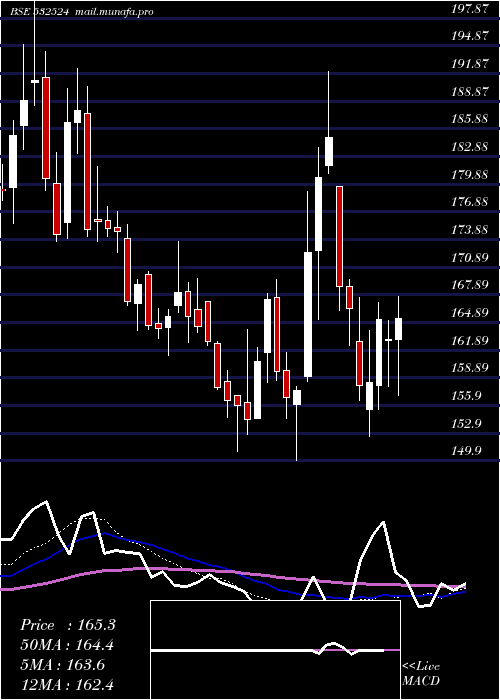Click the Price : 165.3 readout
500x700 pixels.
pos(68,625)
